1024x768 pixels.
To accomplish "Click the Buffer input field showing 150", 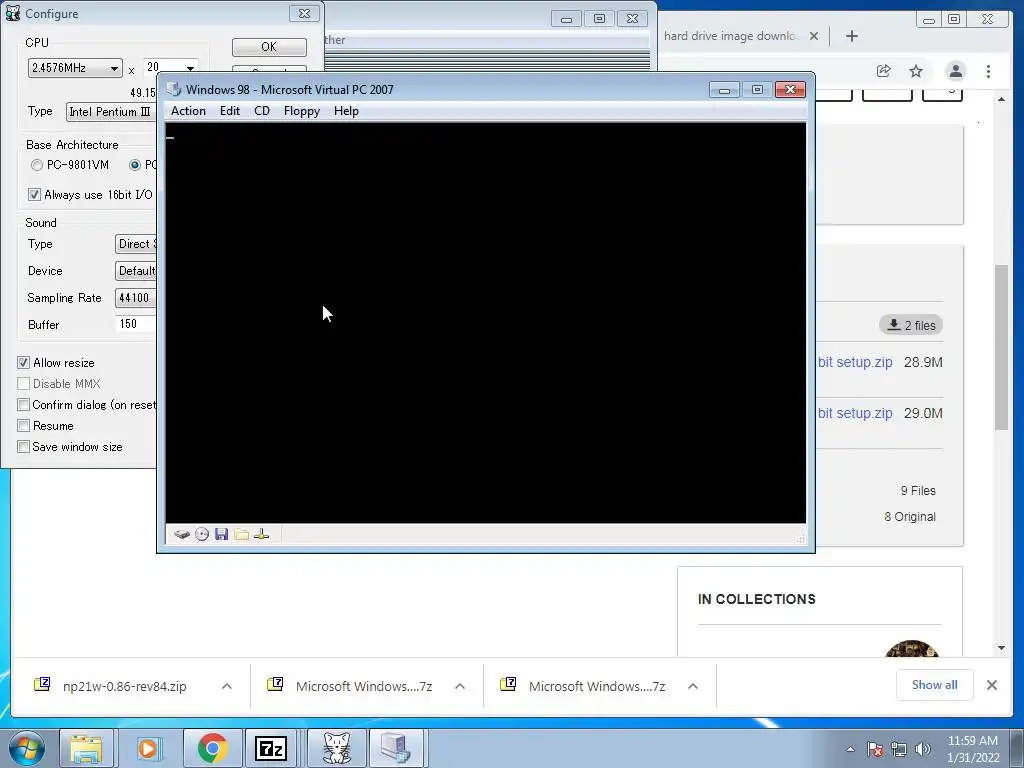I will pos(136,324).
